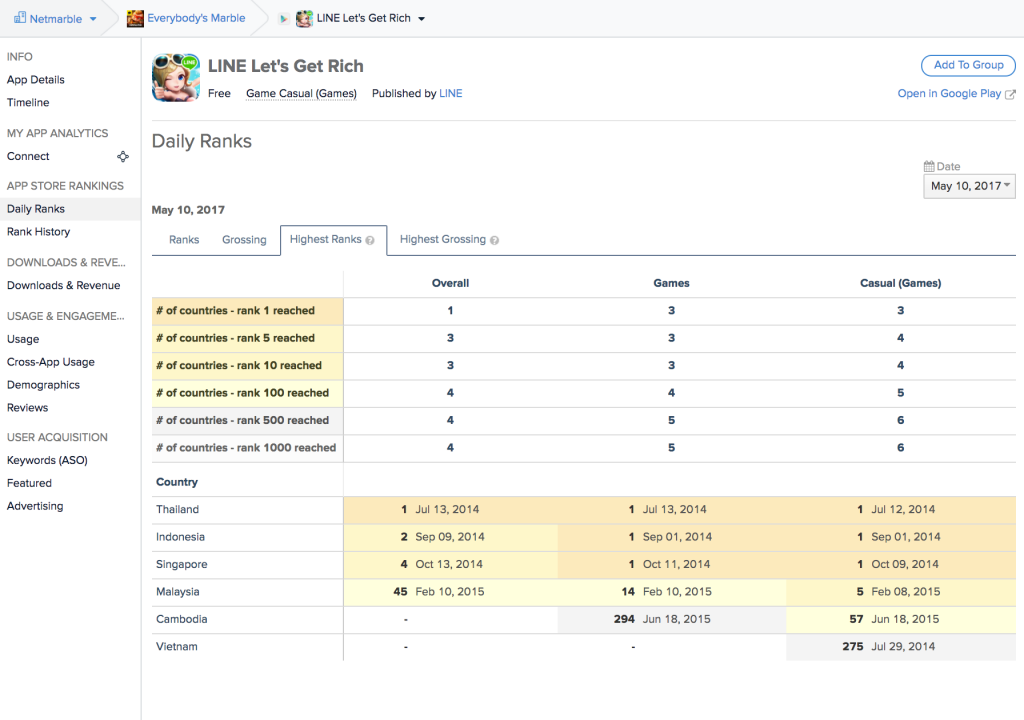
Task: Click the Country heading in the table
Action: click(x=177, y=482)
